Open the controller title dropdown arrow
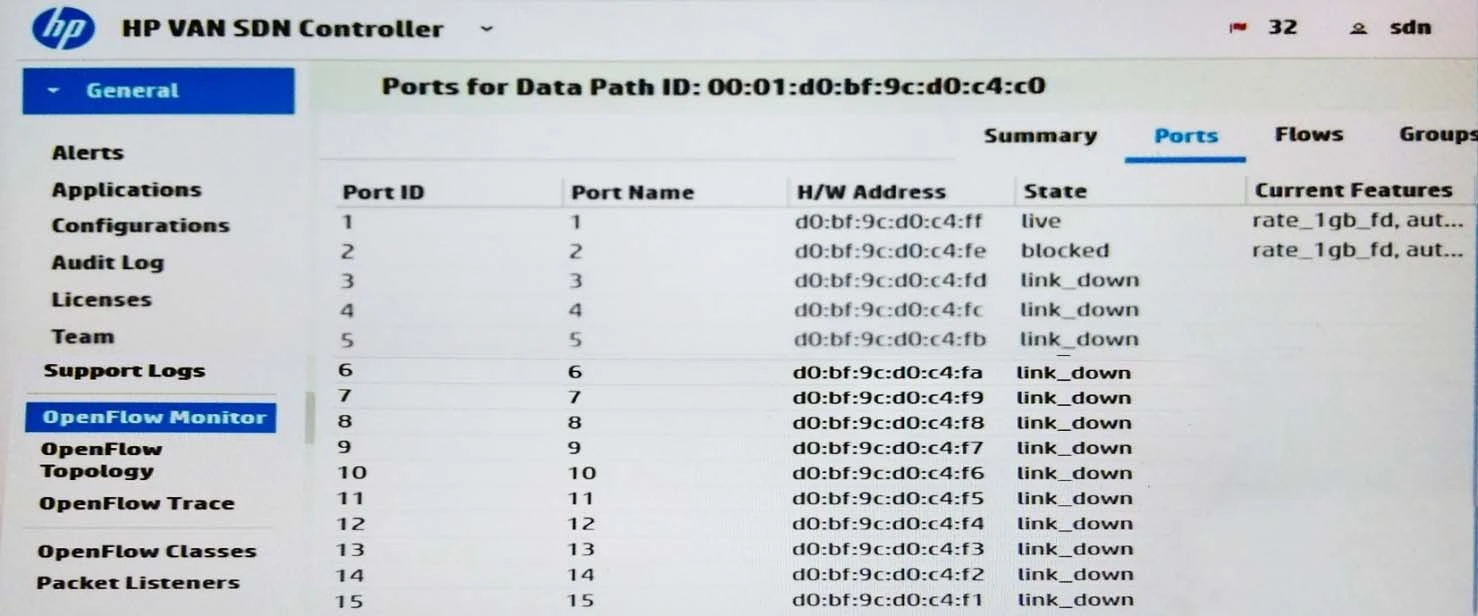 tap(487, 29)
